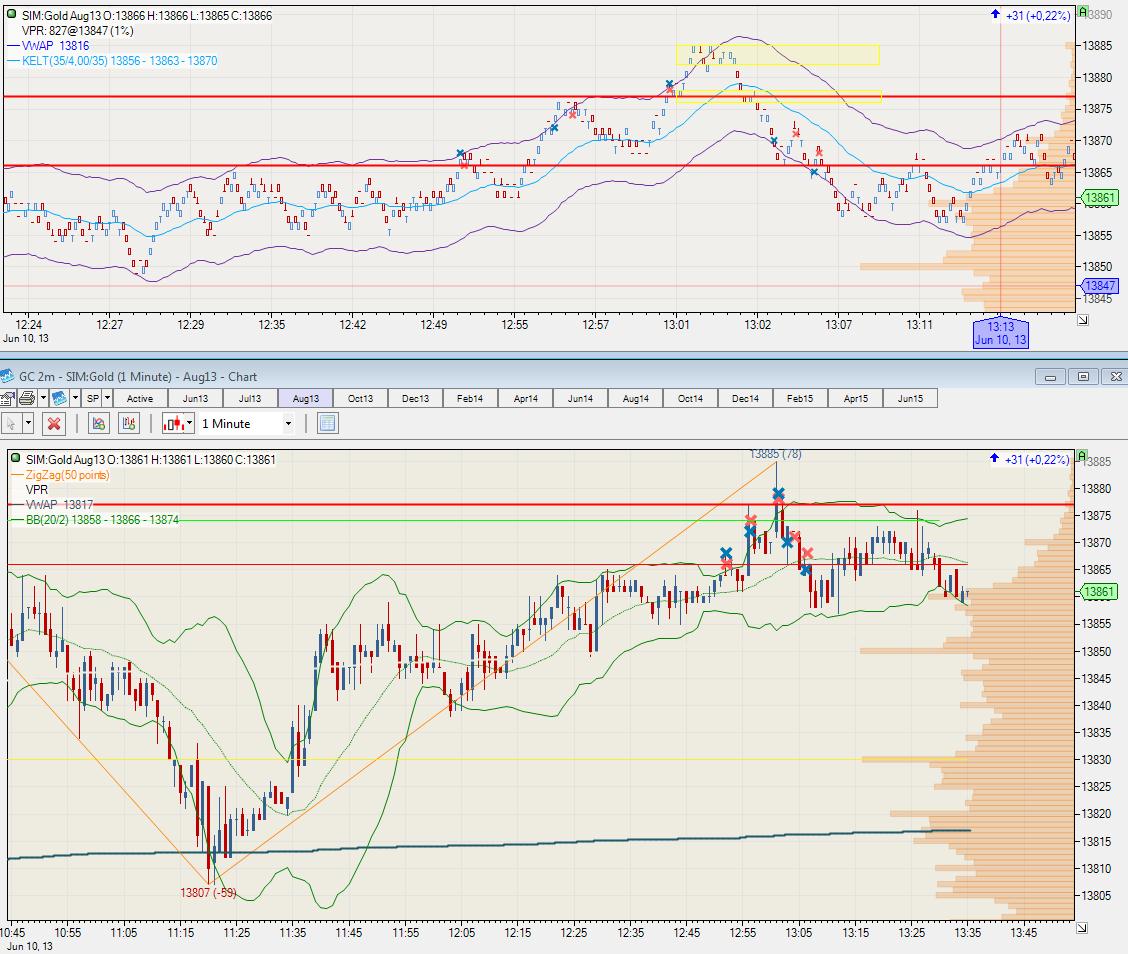Click the green A autoscale icon in upper chart
Viewport: 1128px width, 954px height.
coord(1082,12)
